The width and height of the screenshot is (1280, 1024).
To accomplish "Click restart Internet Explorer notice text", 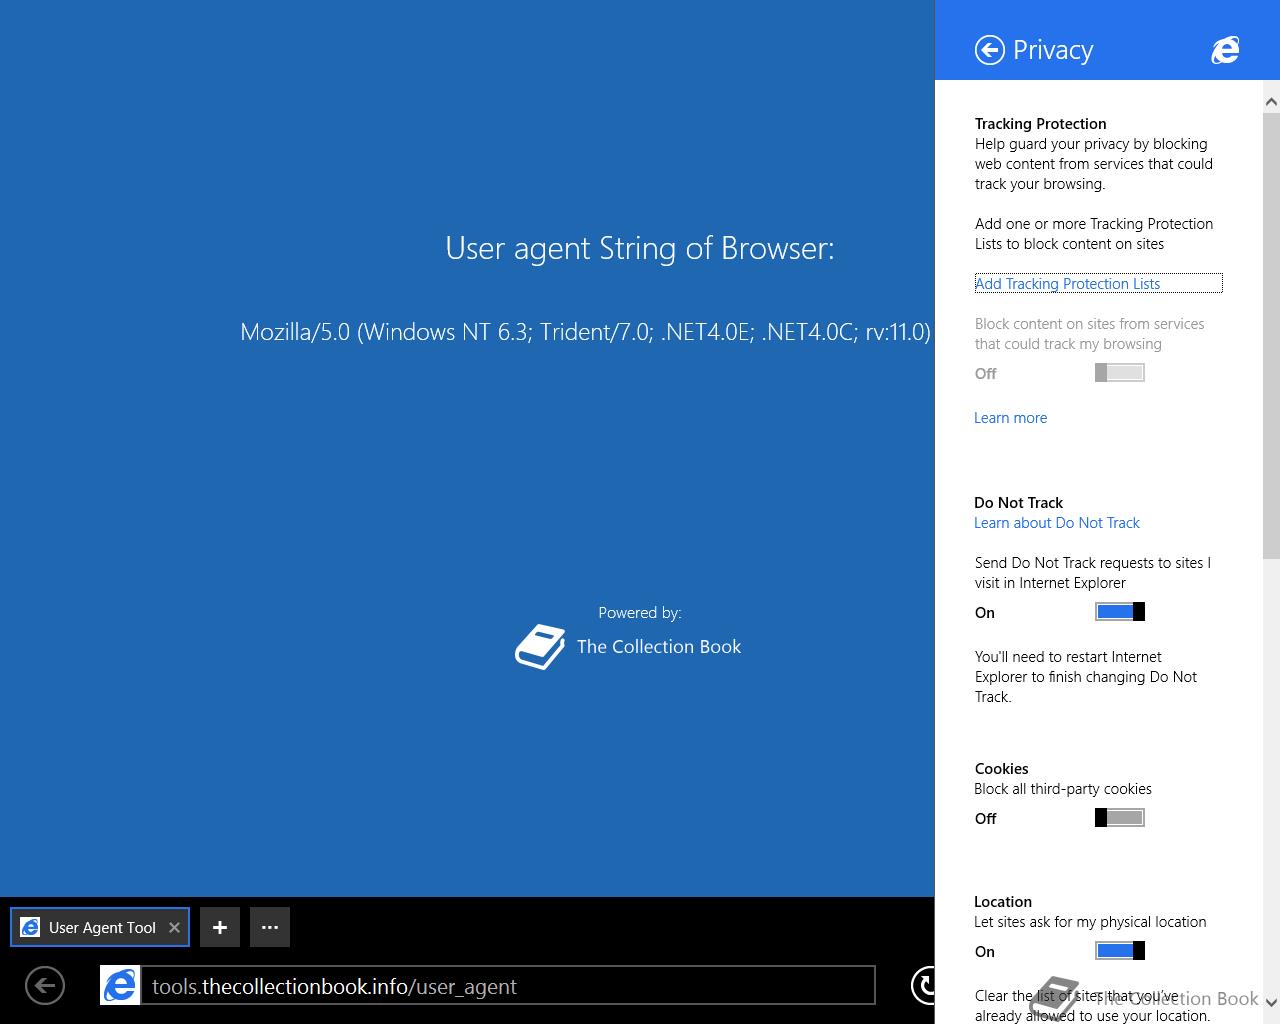I will coord(1086,677).
